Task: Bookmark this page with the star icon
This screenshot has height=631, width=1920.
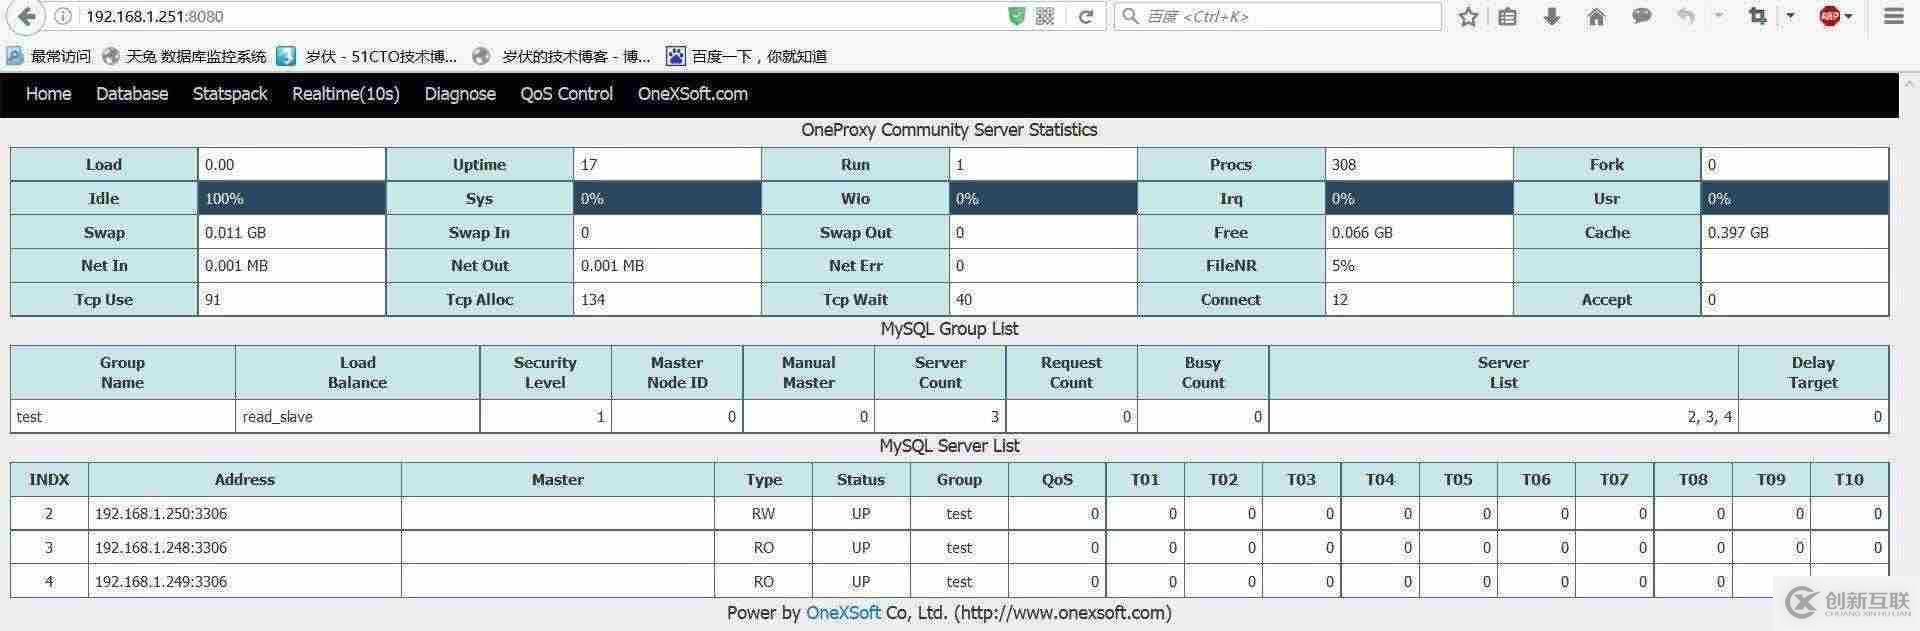Action: click(x=1467, y=16)
